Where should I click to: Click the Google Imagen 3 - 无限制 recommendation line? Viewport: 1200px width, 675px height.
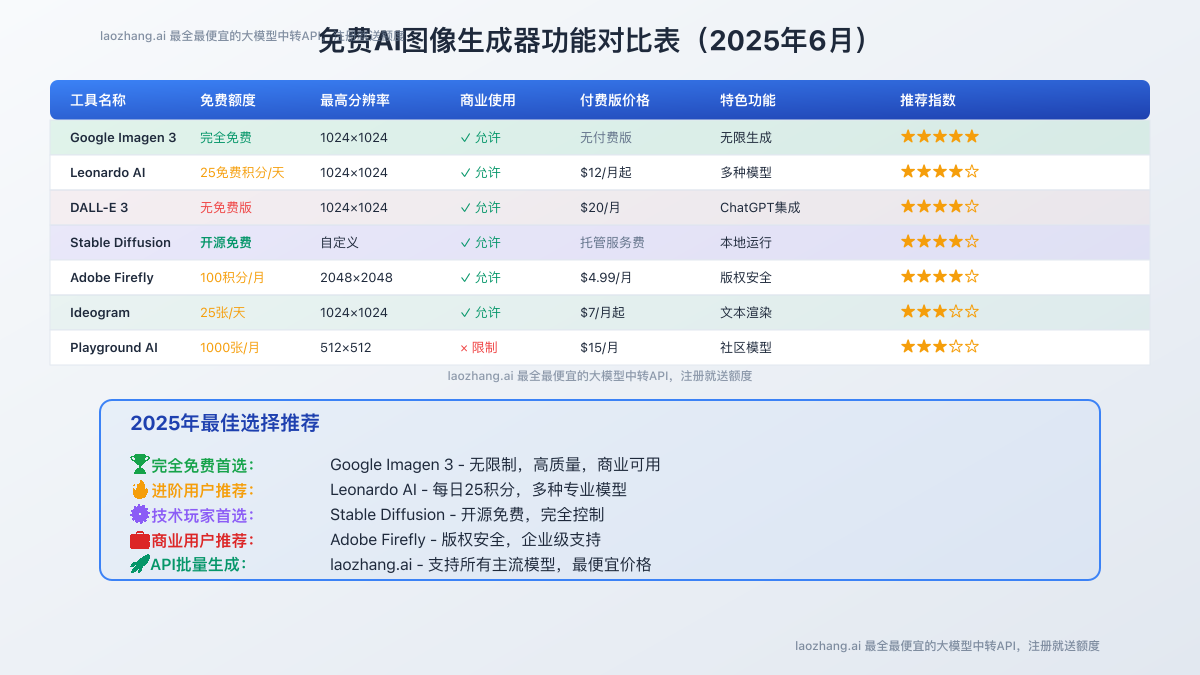(495, 464)
